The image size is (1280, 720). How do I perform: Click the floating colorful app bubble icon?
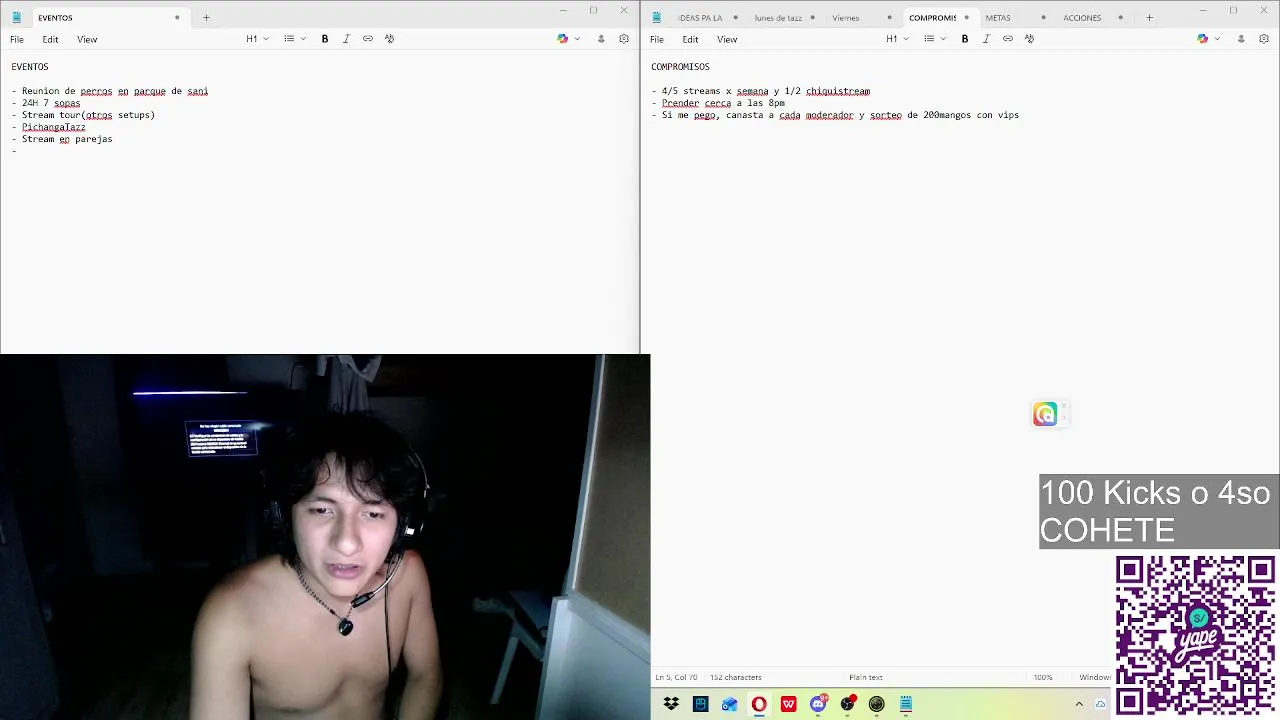1045,414
